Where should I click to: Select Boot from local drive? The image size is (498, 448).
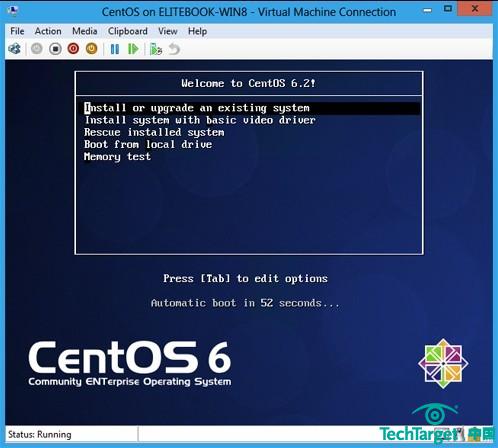coord(148,144)
